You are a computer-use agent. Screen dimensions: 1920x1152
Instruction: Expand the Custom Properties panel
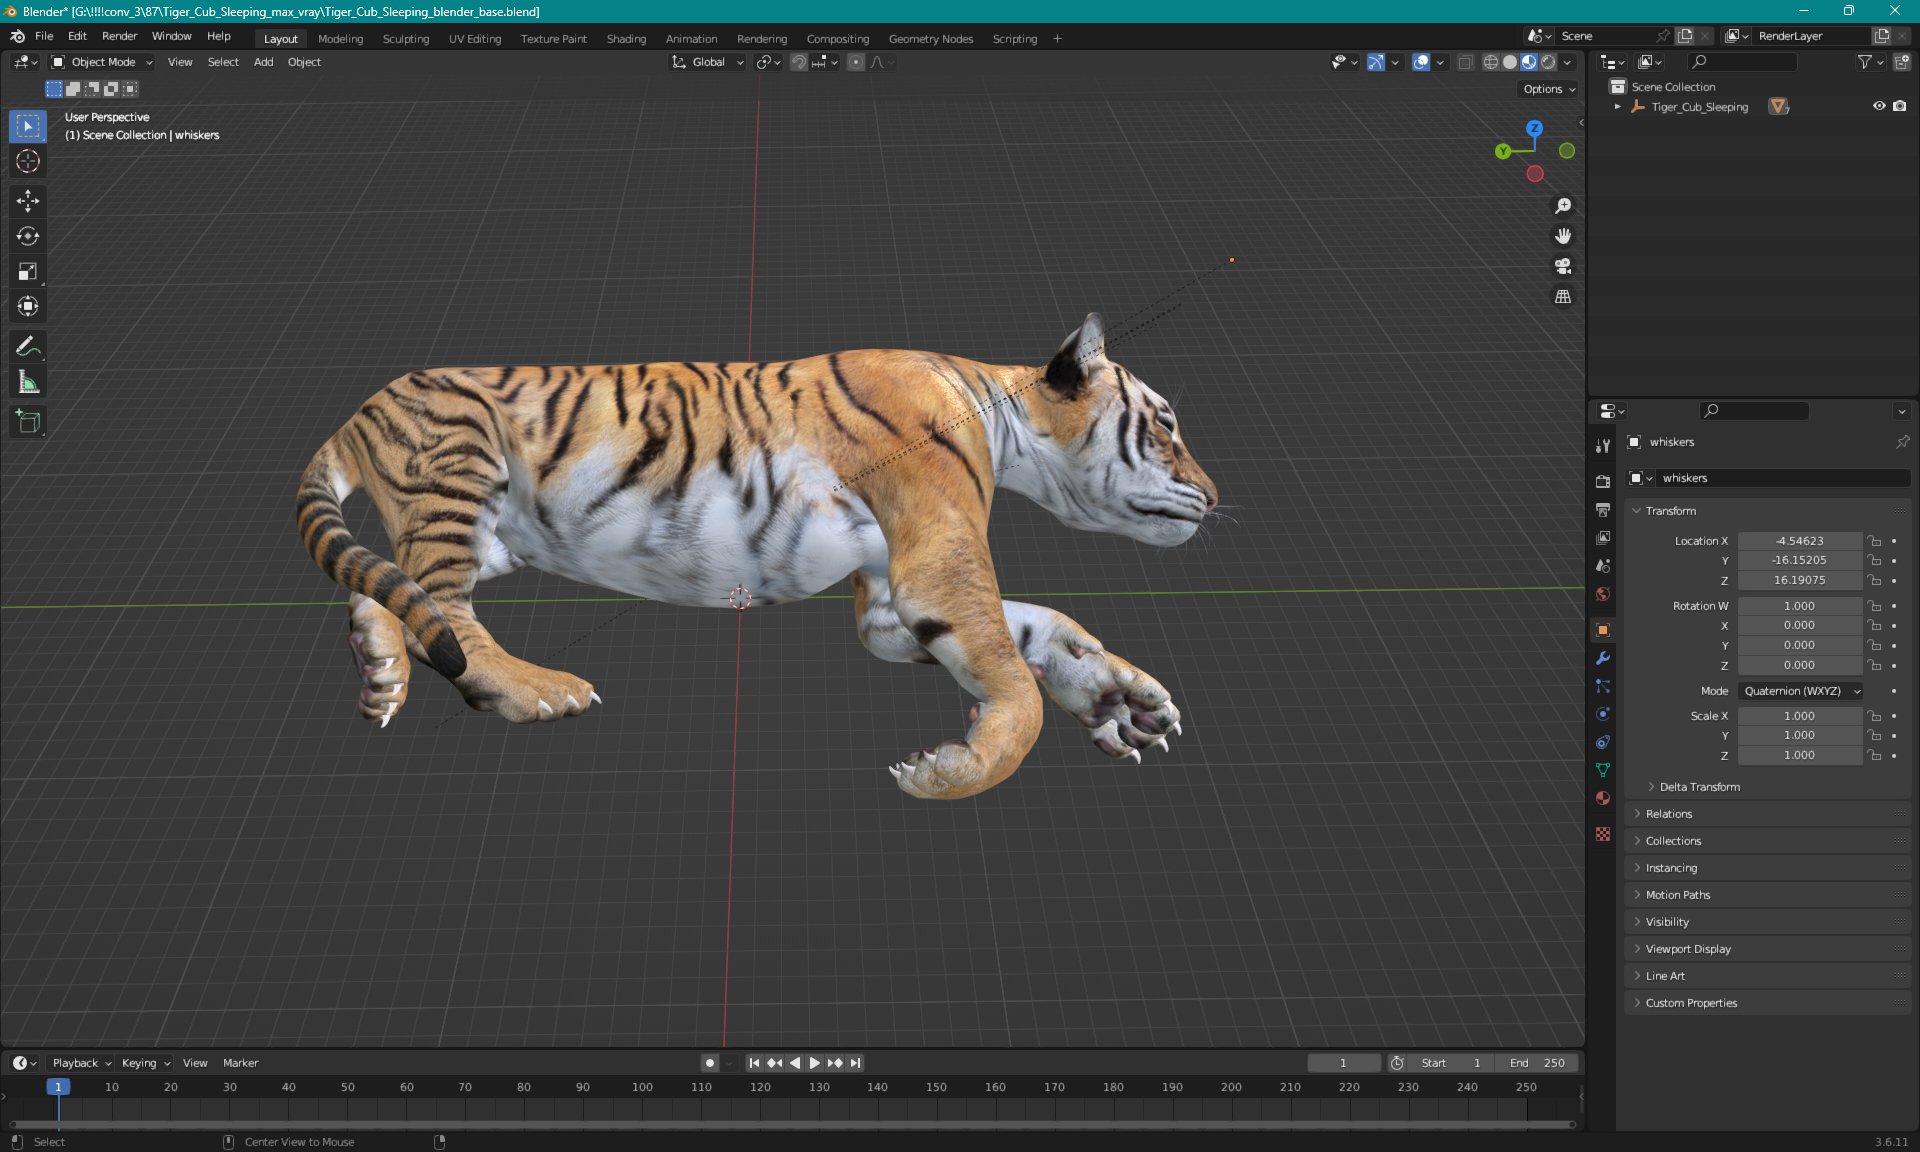tap(1690, 1003)
